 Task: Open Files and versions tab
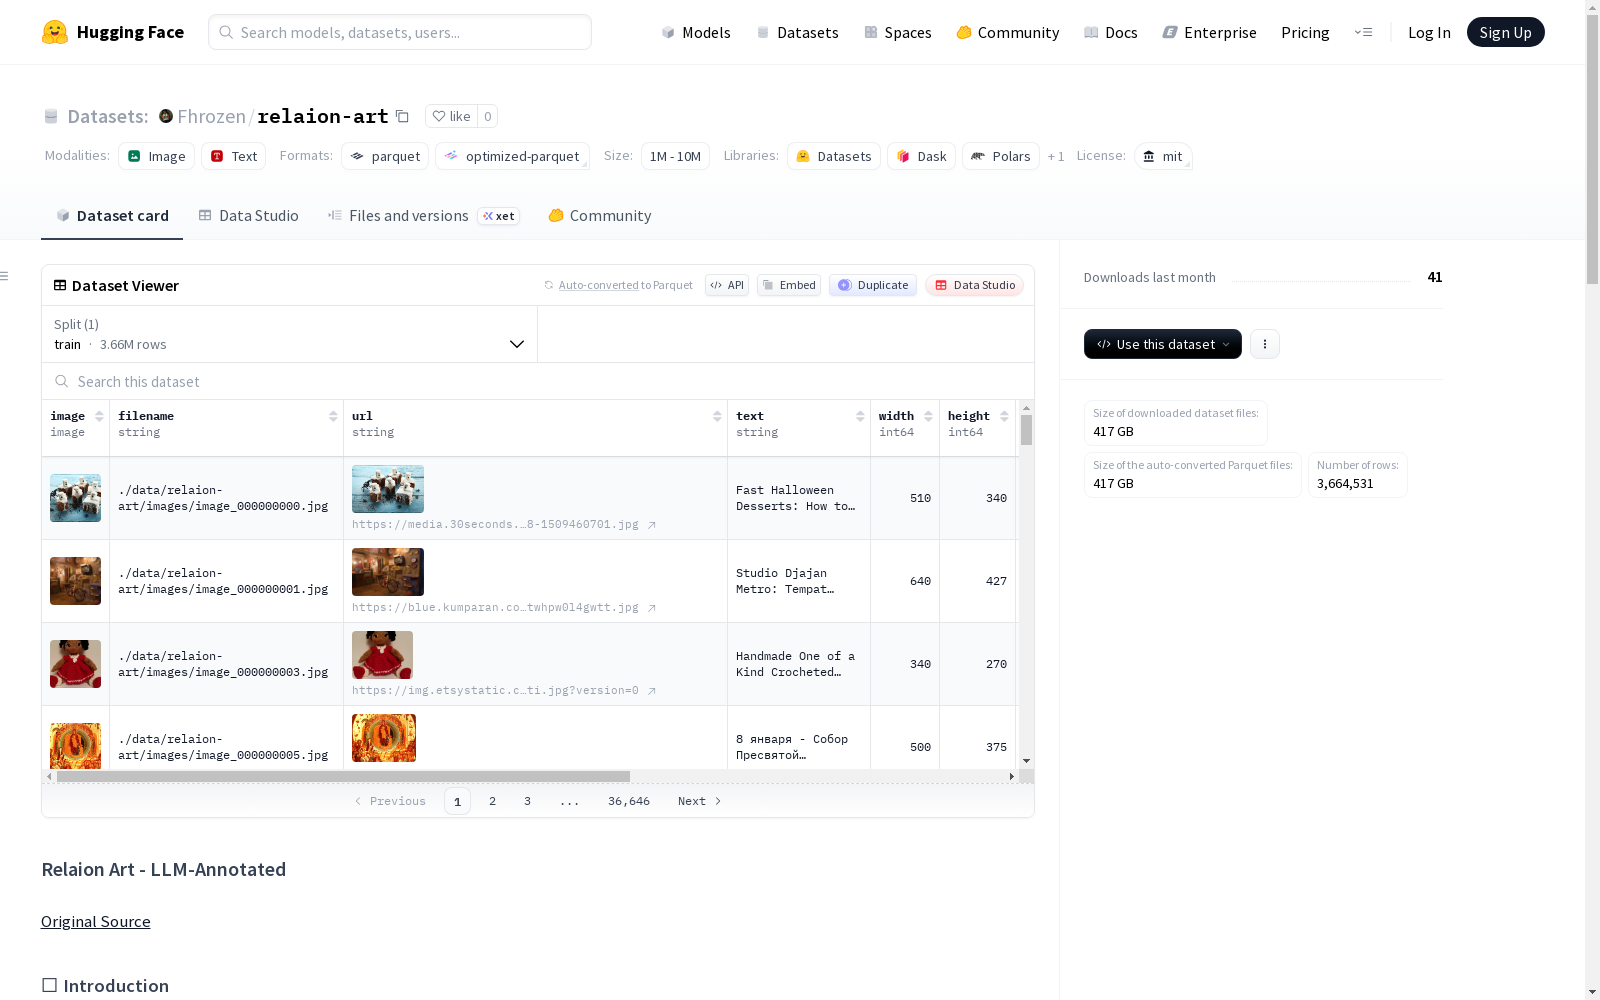pyautogui.click(x=423, y=216)
